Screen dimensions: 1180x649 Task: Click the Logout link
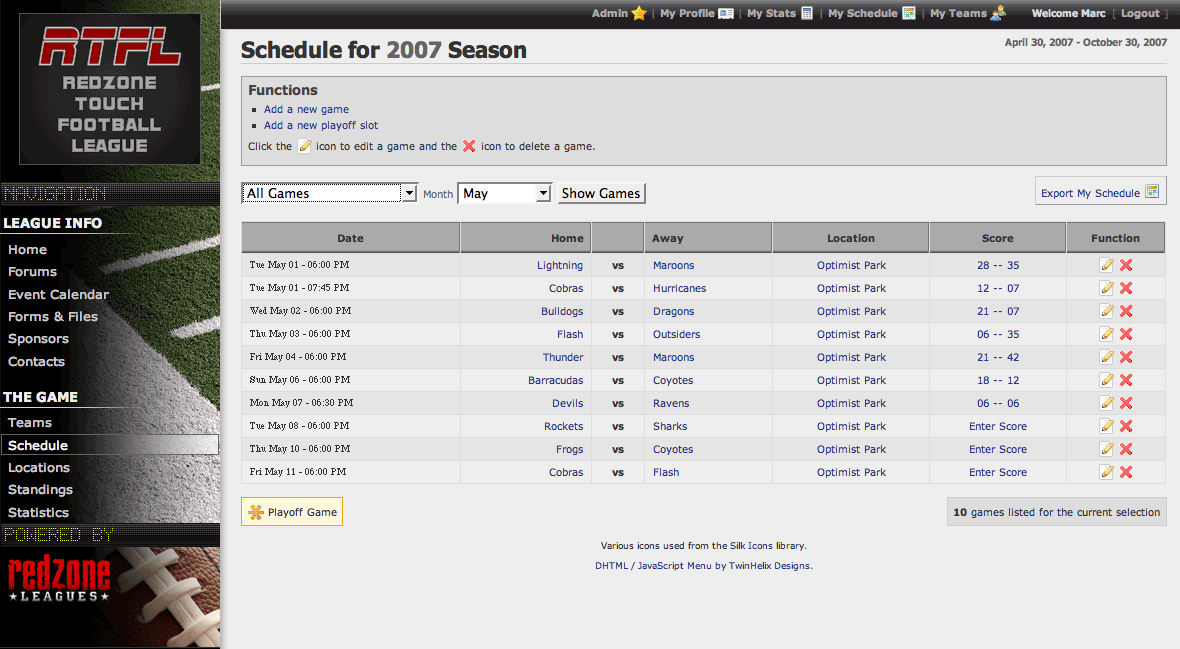[x=1140, y=14]
